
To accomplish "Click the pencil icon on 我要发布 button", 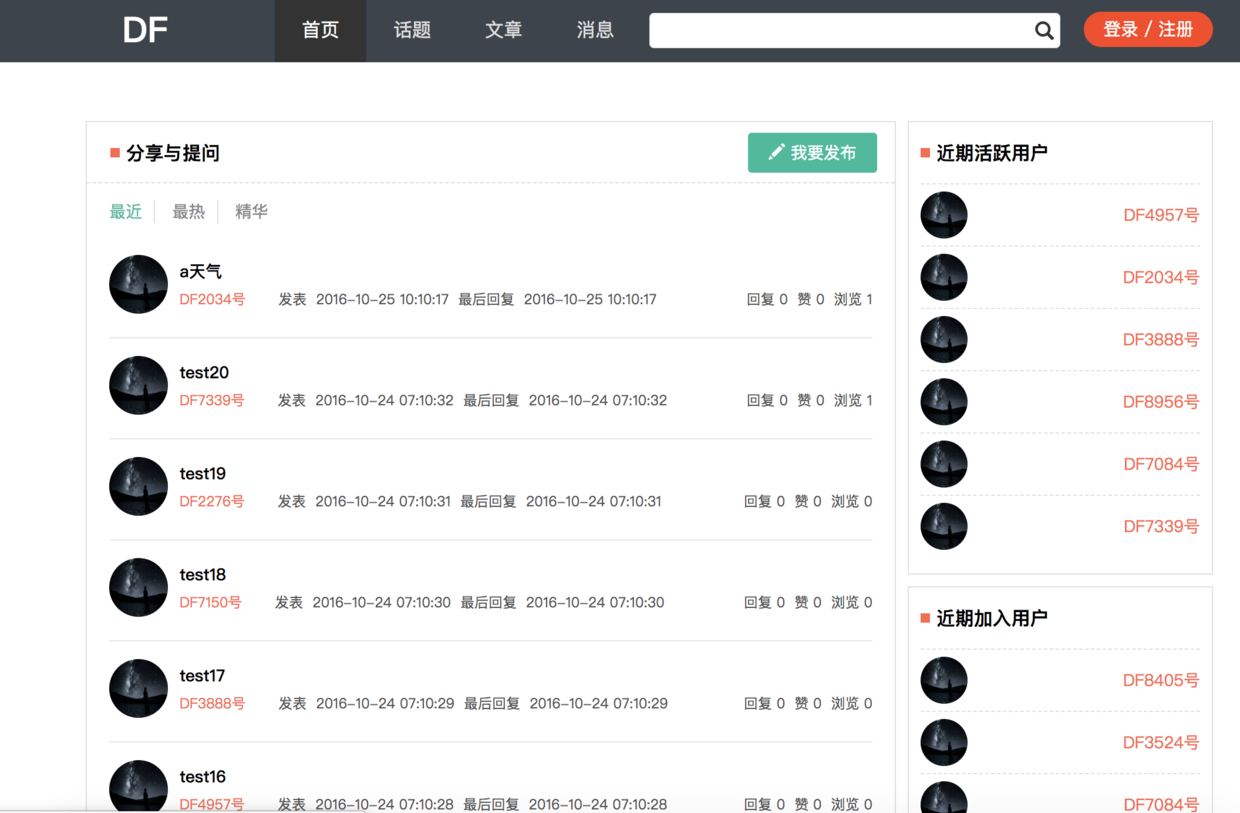I will 776,152.
